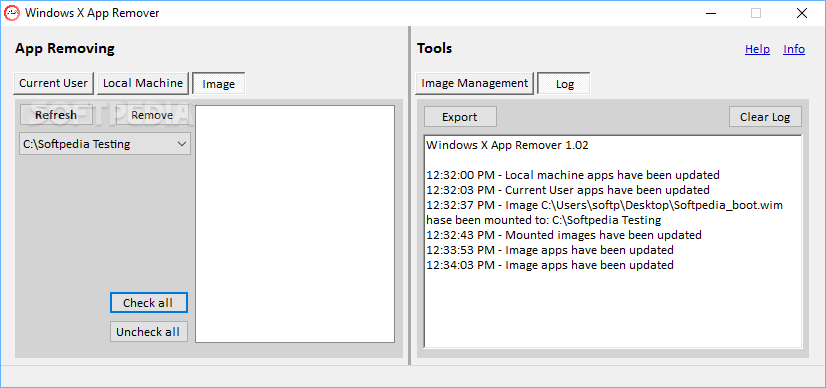
Task: Switch to the Local Machine tab
Action: pos(143,83)
